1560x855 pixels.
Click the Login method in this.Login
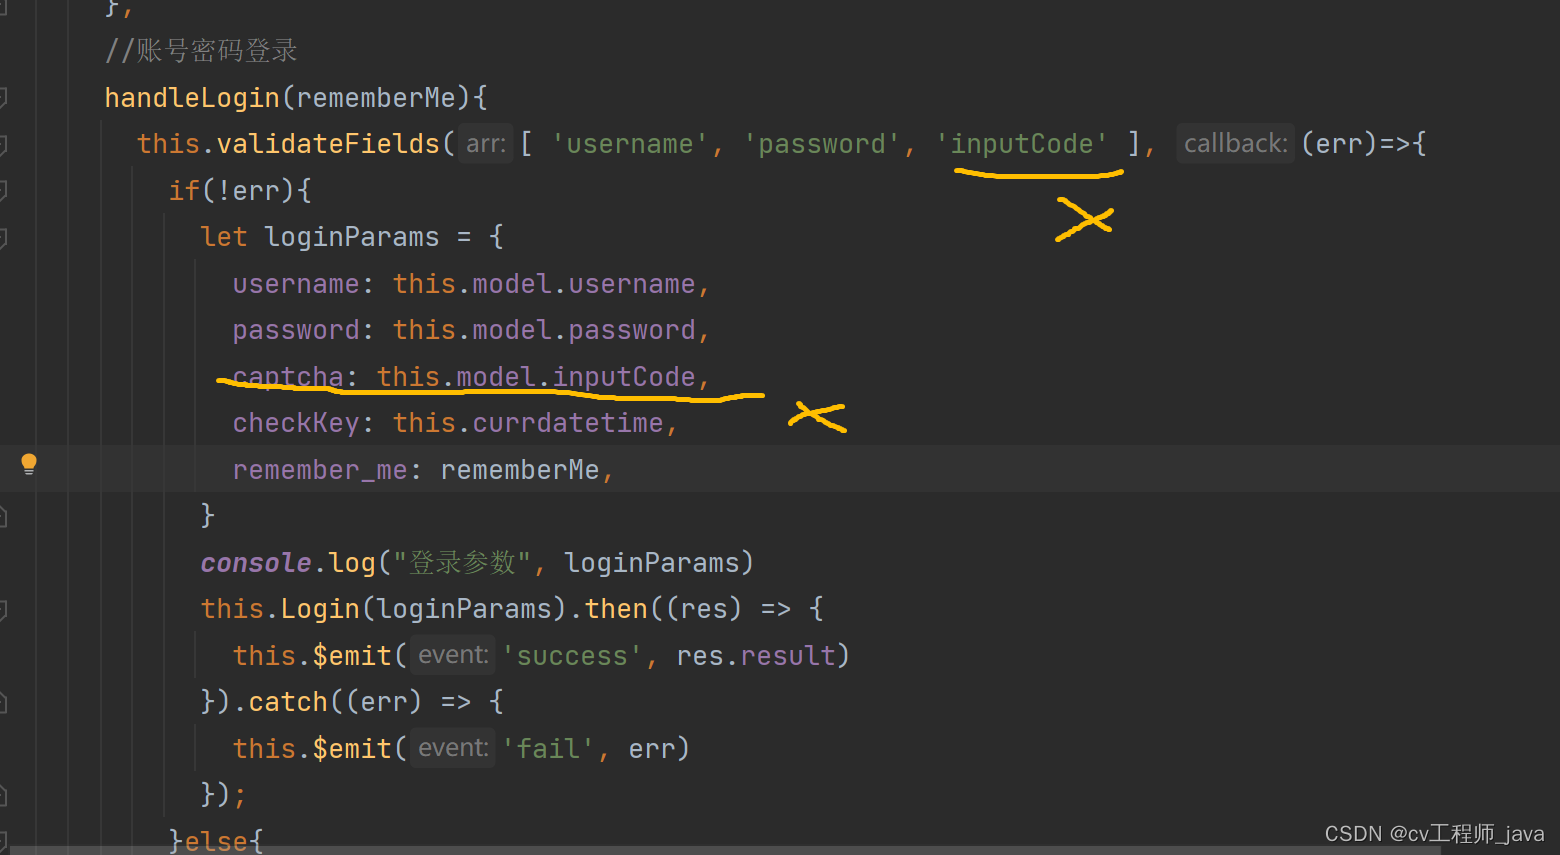coord(320,609)
